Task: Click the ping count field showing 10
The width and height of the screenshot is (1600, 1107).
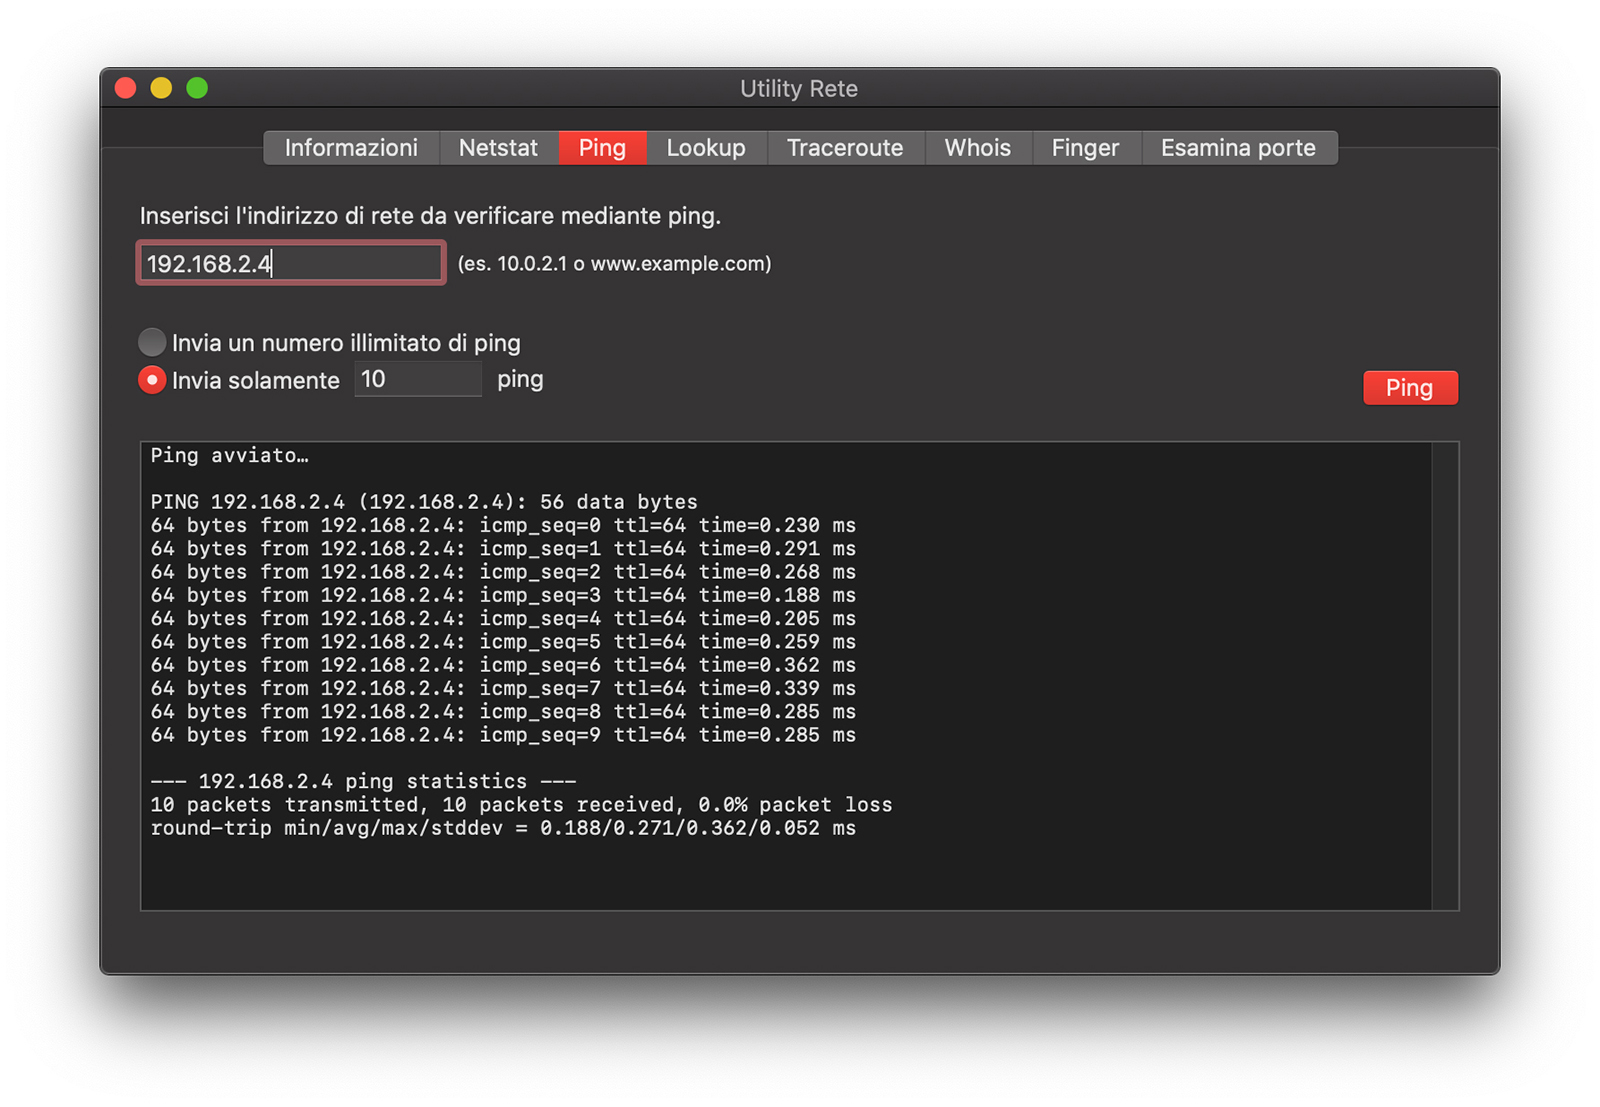Action: tap(418, 379)
